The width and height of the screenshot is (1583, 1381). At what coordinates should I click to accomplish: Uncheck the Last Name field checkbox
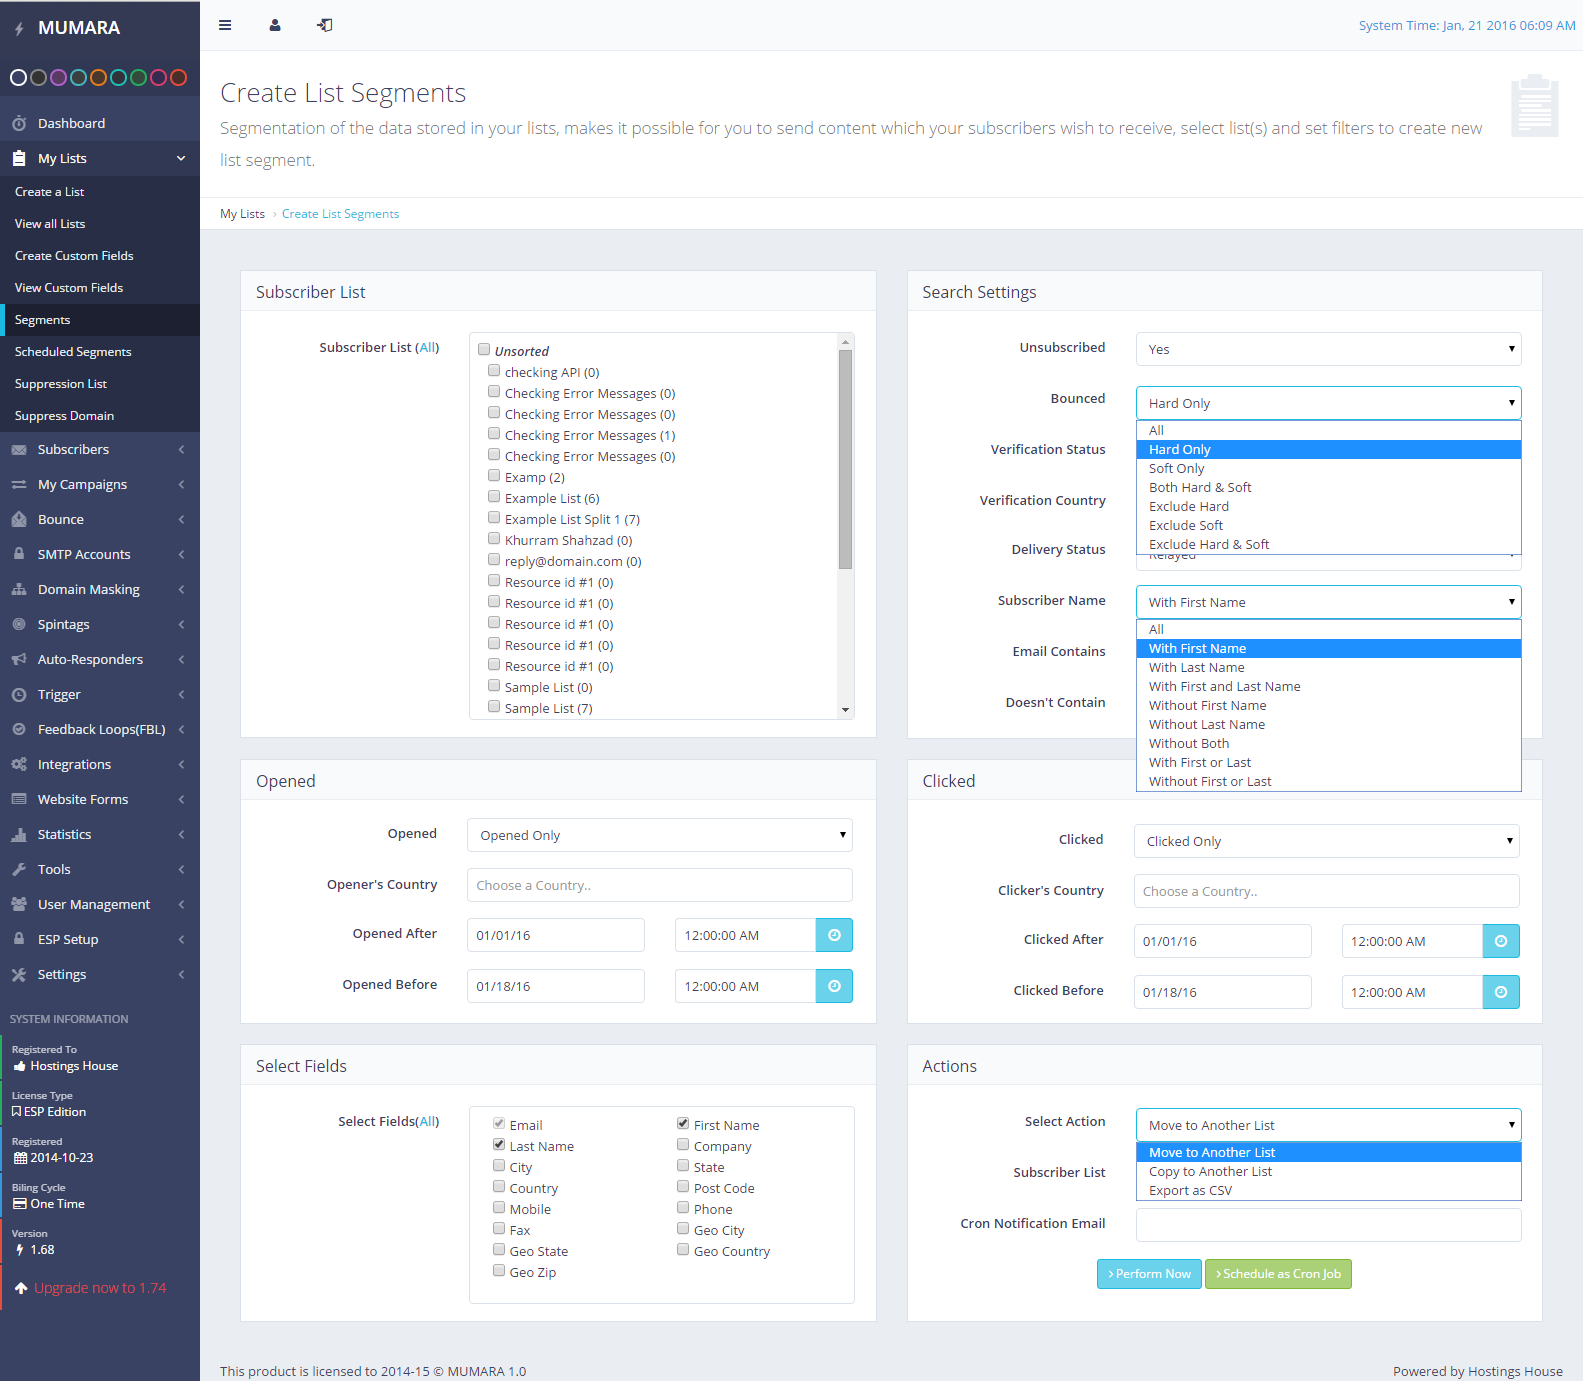click(499, 1145)
